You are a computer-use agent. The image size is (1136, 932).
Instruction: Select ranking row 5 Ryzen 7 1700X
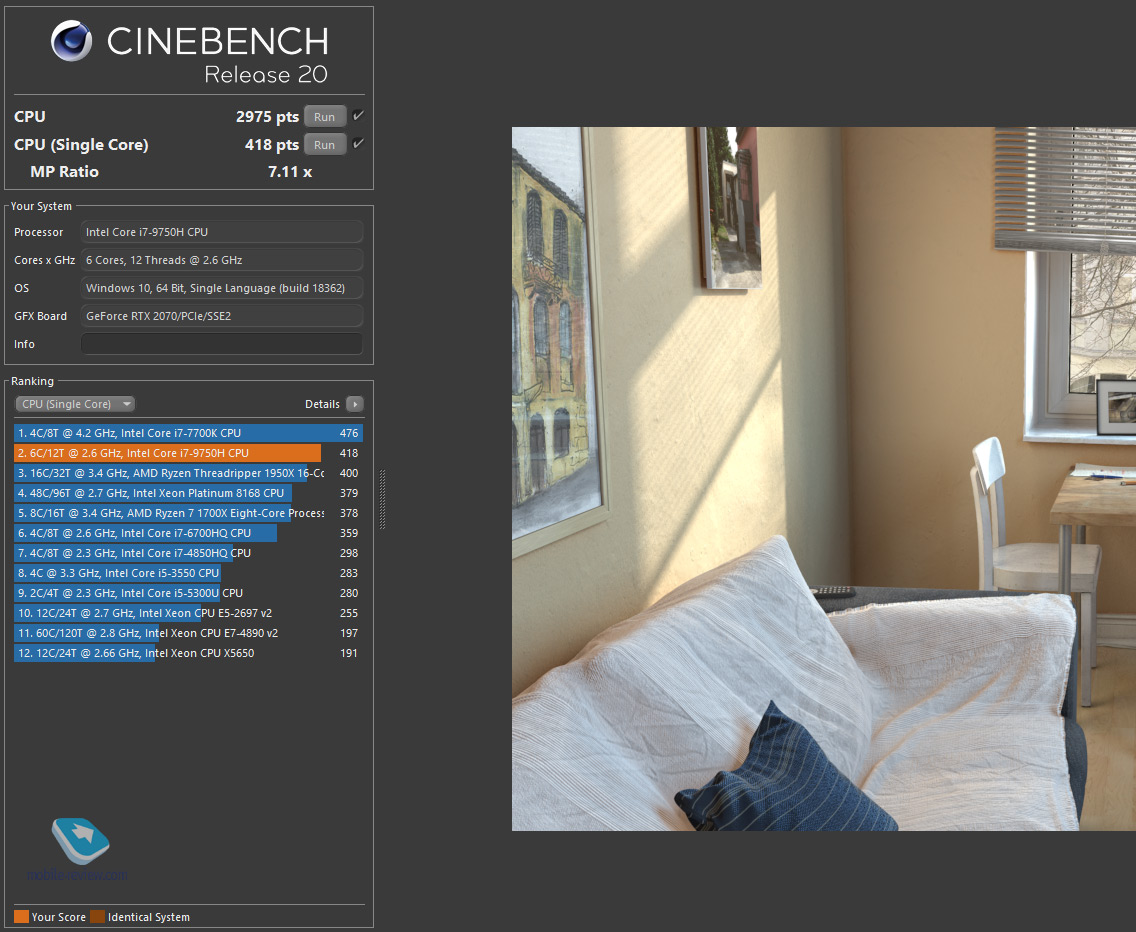(x=188, y=513)
